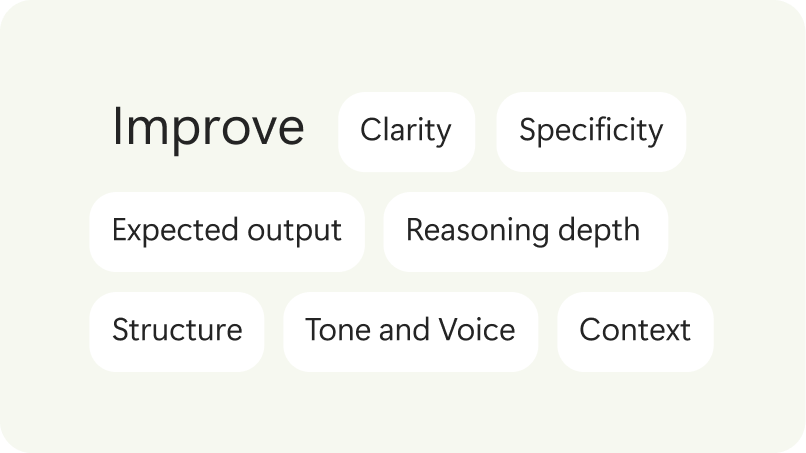Turn on Tone and Voice improvement

pyautogui.click(x=410, y=332)
